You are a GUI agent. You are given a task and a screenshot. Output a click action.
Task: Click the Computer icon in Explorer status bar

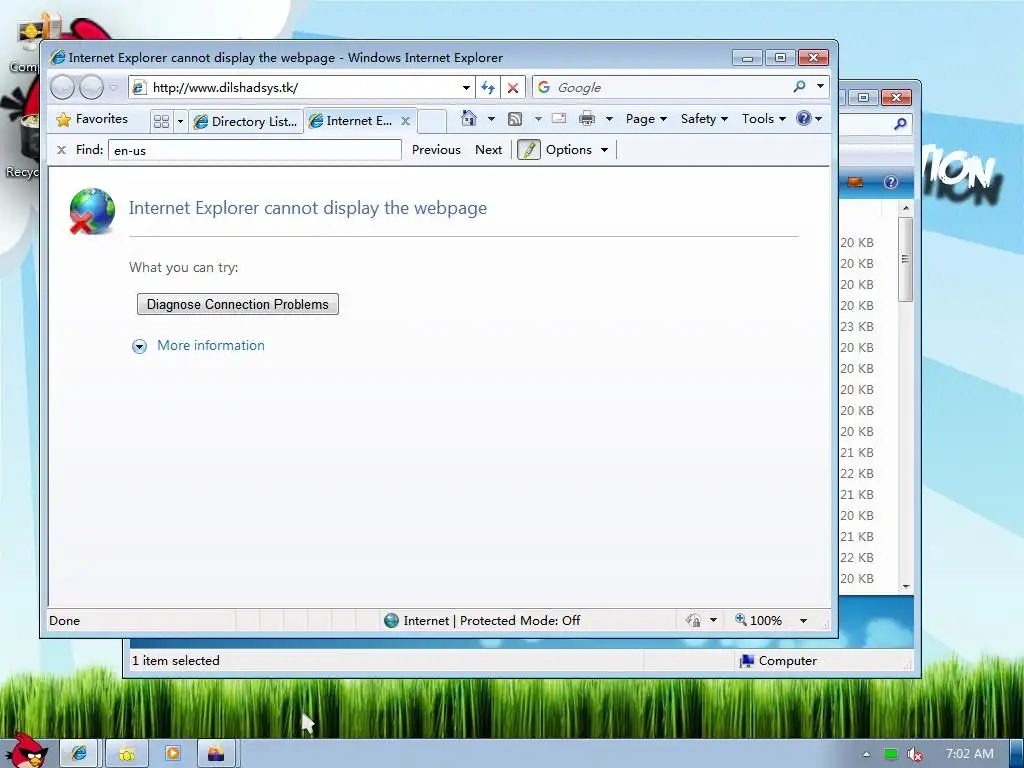tap(746, 661)
